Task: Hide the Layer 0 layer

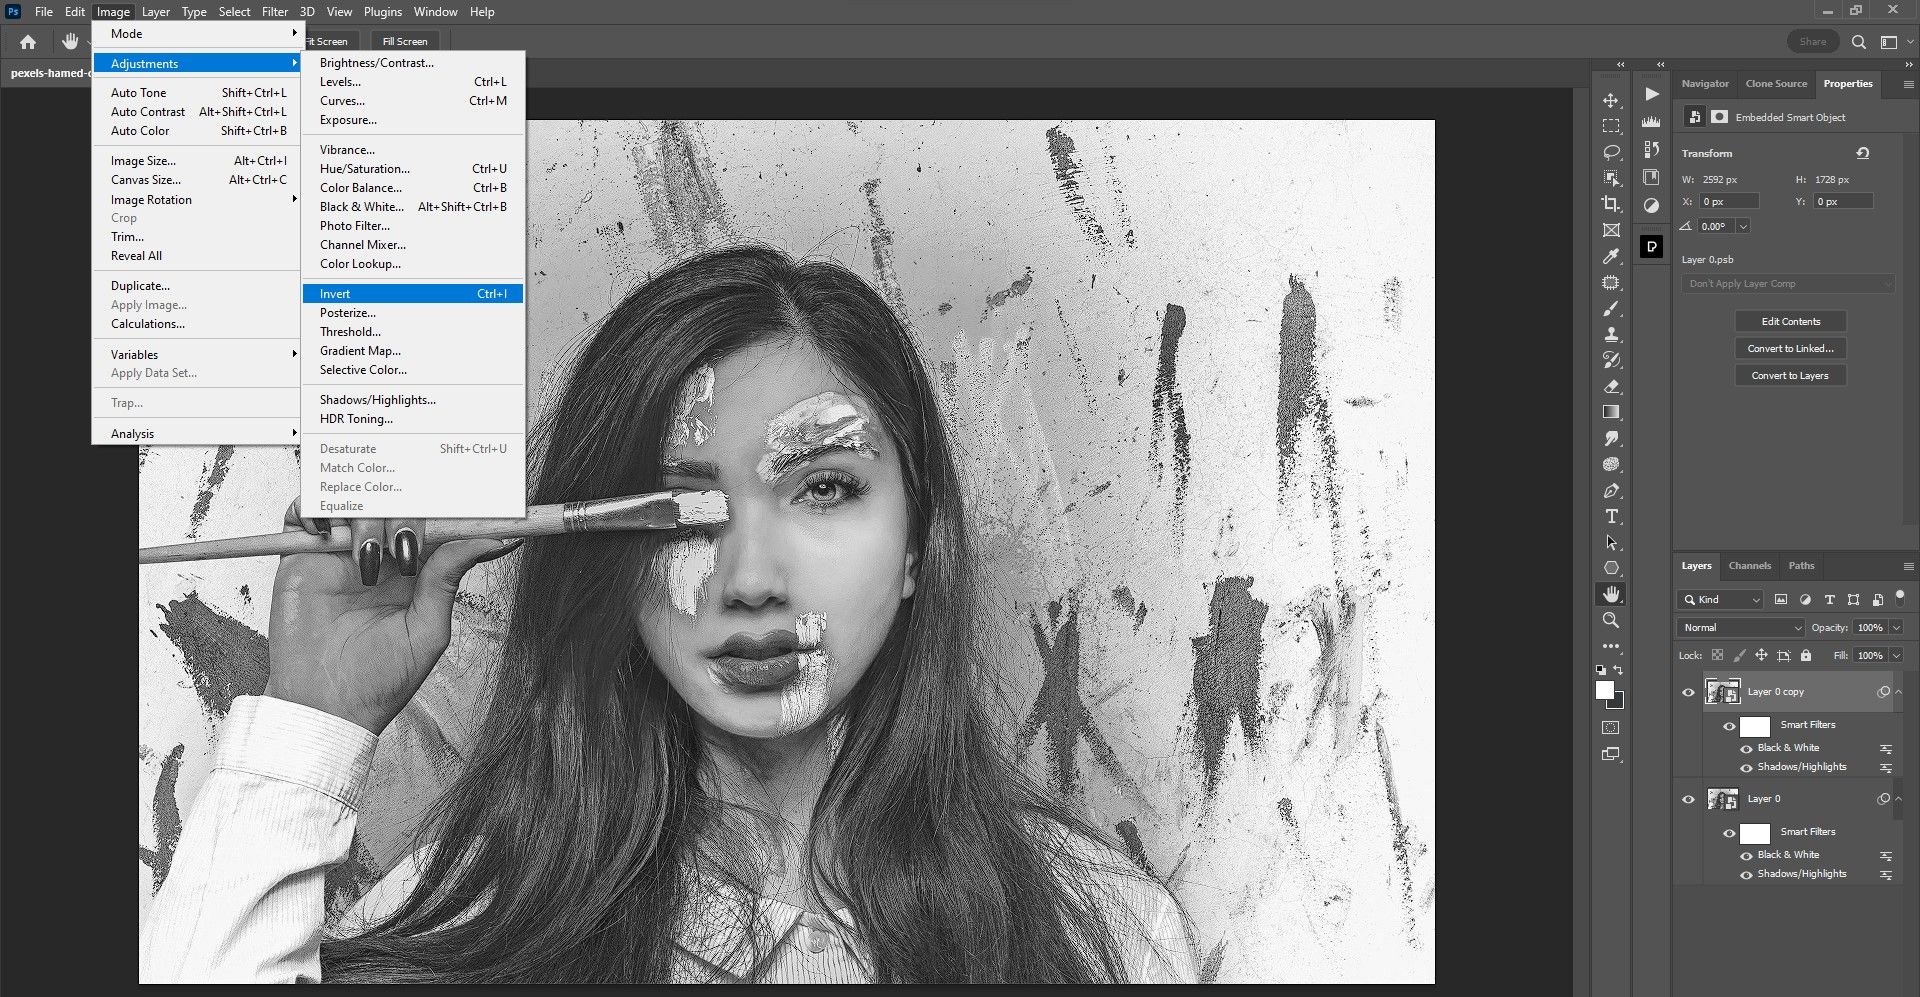Action: pos(1689,799)
